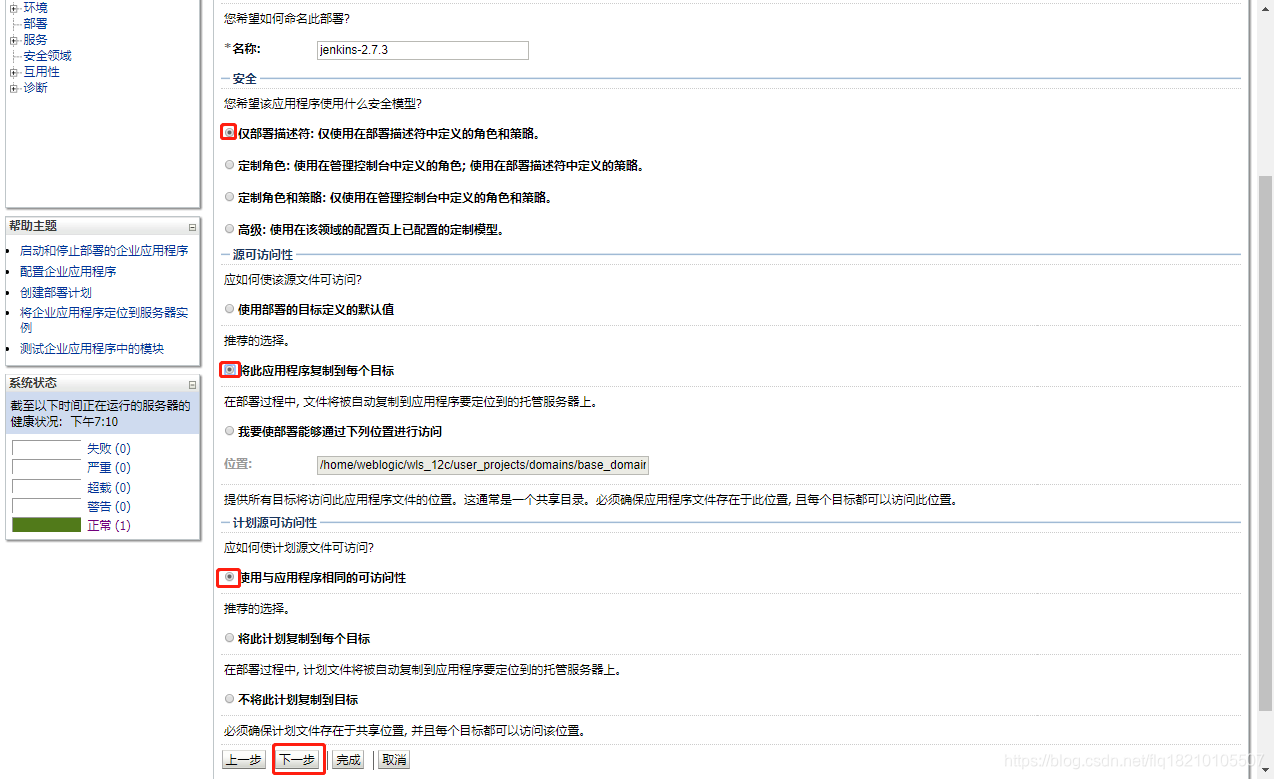This screenshot has width=1274, height=779.
Task: Open the 配置企业应用程序 help link
Action: tap(67, 270)
